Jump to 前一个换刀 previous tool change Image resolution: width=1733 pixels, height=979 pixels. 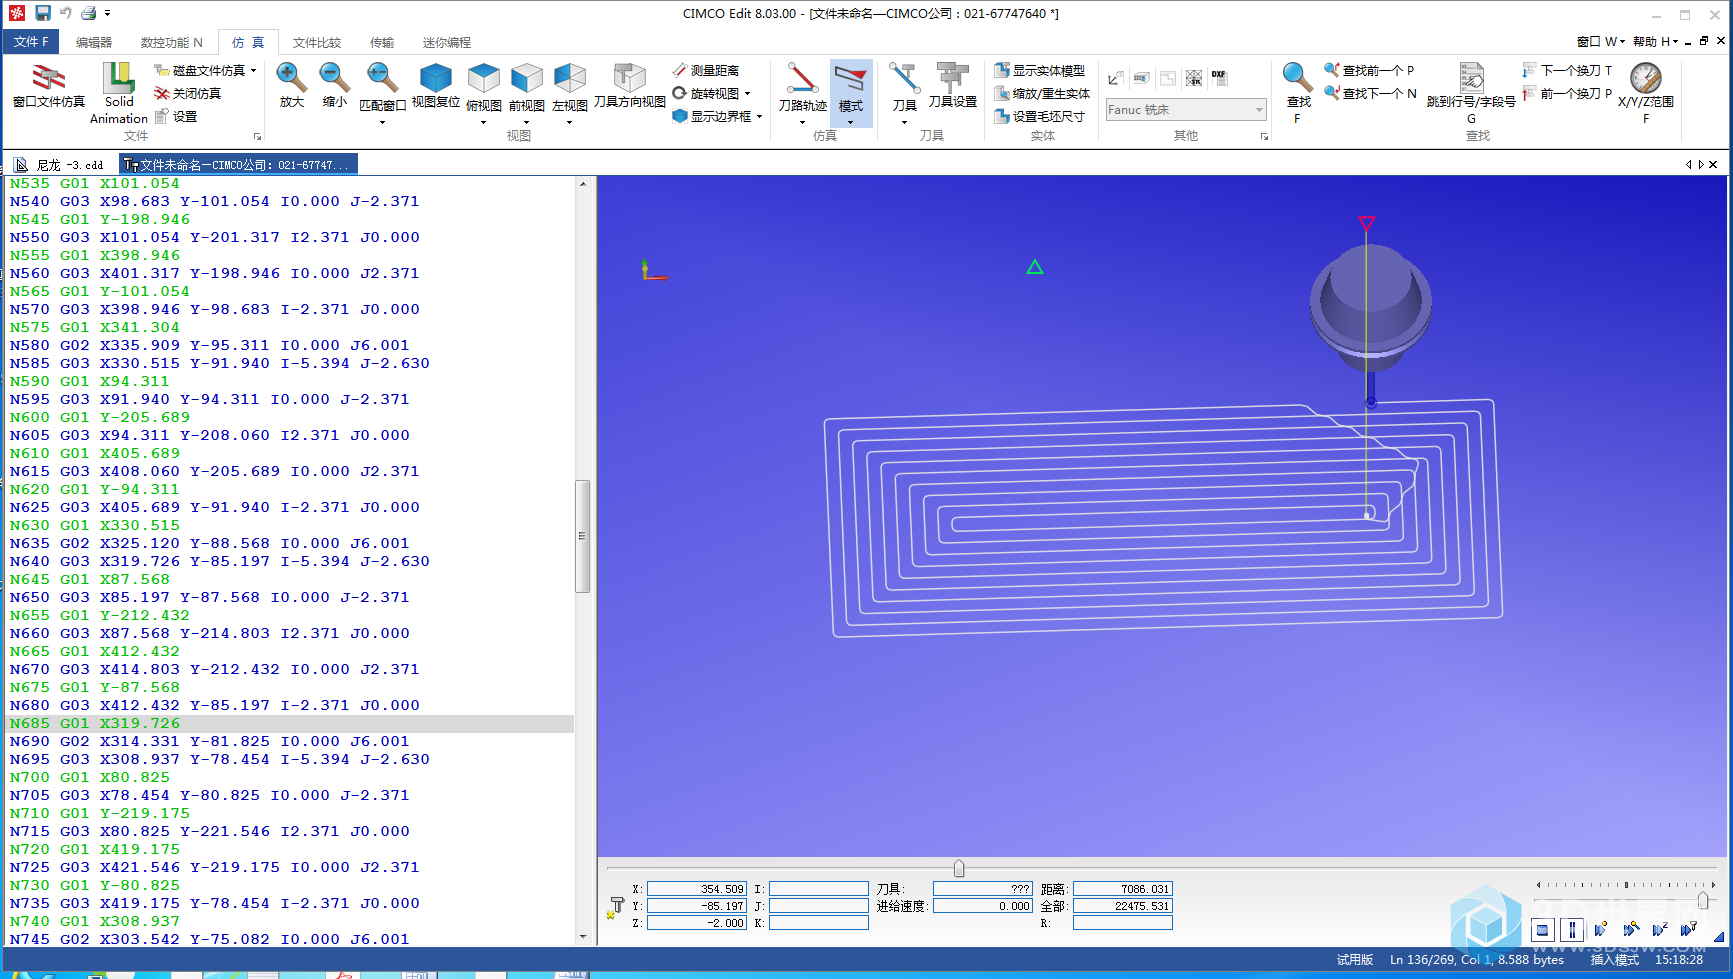[1567, 93]
